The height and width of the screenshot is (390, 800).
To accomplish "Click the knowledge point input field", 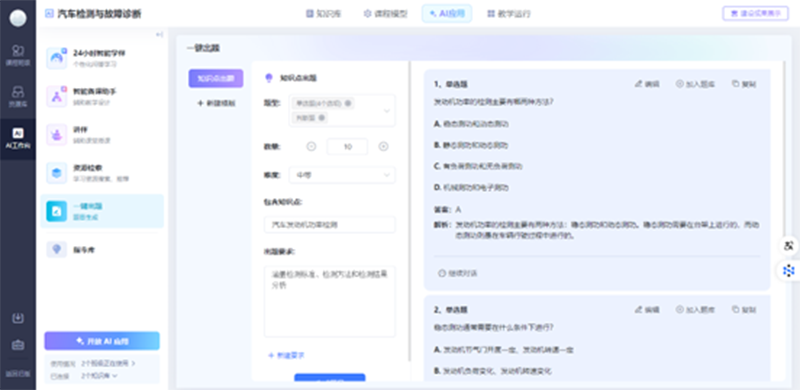I will point(330,225).
